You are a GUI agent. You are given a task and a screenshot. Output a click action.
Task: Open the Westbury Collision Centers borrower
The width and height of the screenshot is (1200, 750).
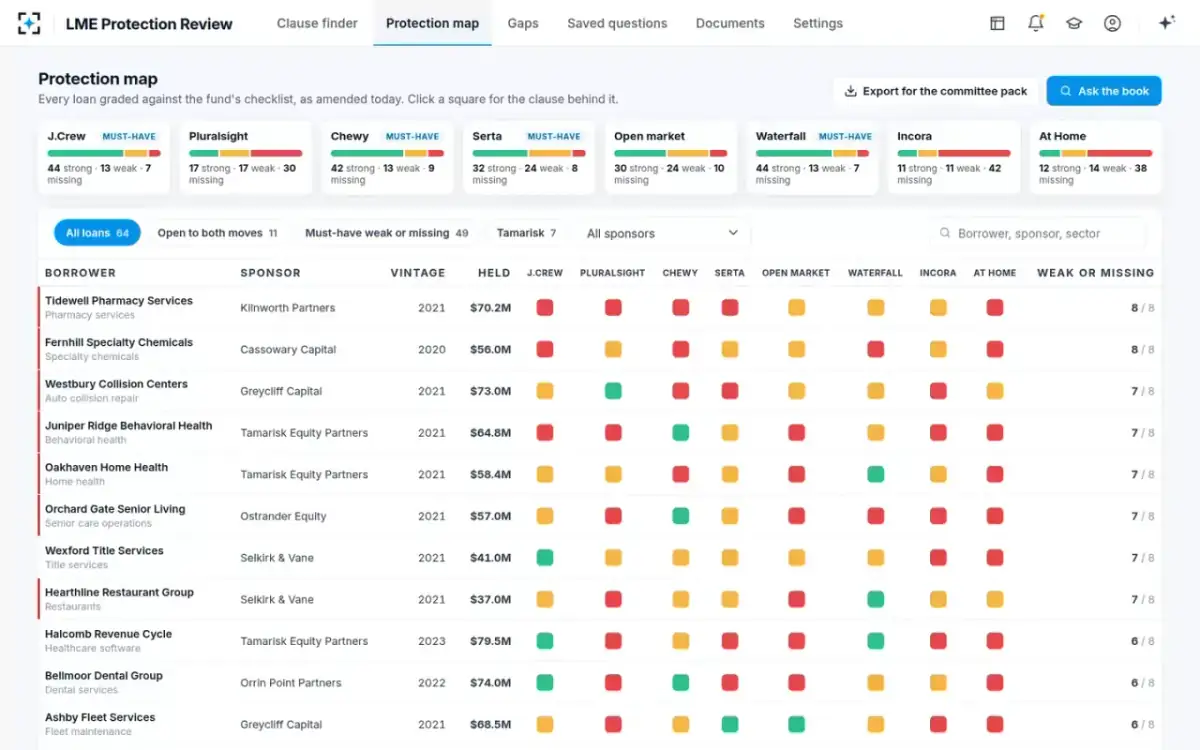click(x=116, y=384)
